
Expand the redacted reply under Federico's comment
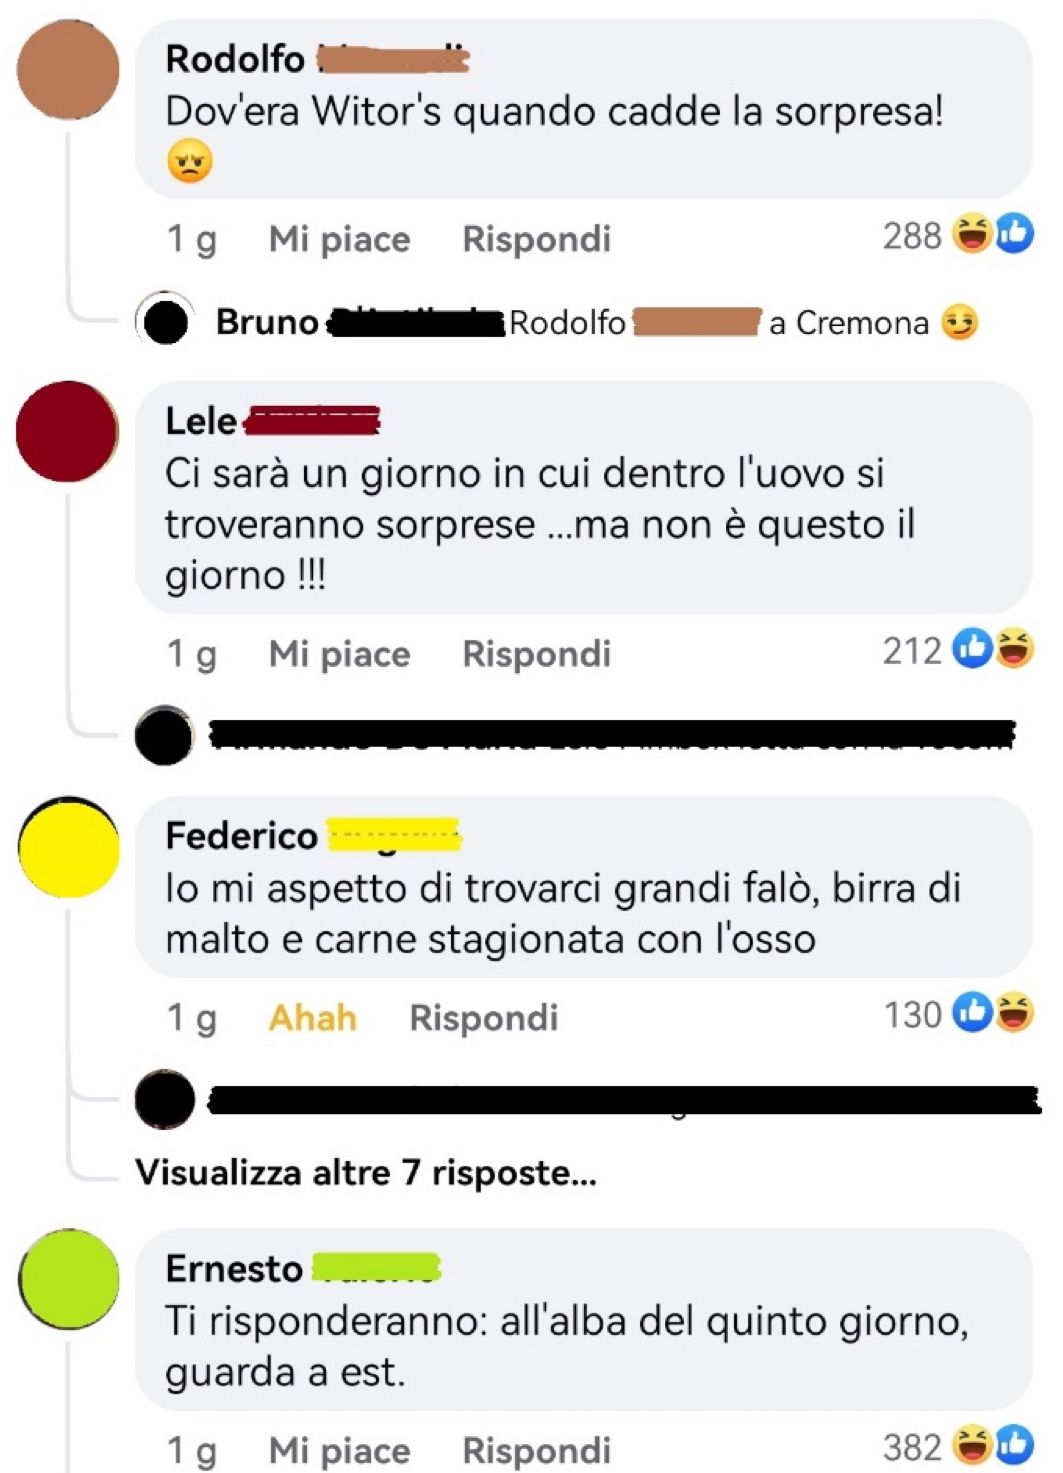588,1099
